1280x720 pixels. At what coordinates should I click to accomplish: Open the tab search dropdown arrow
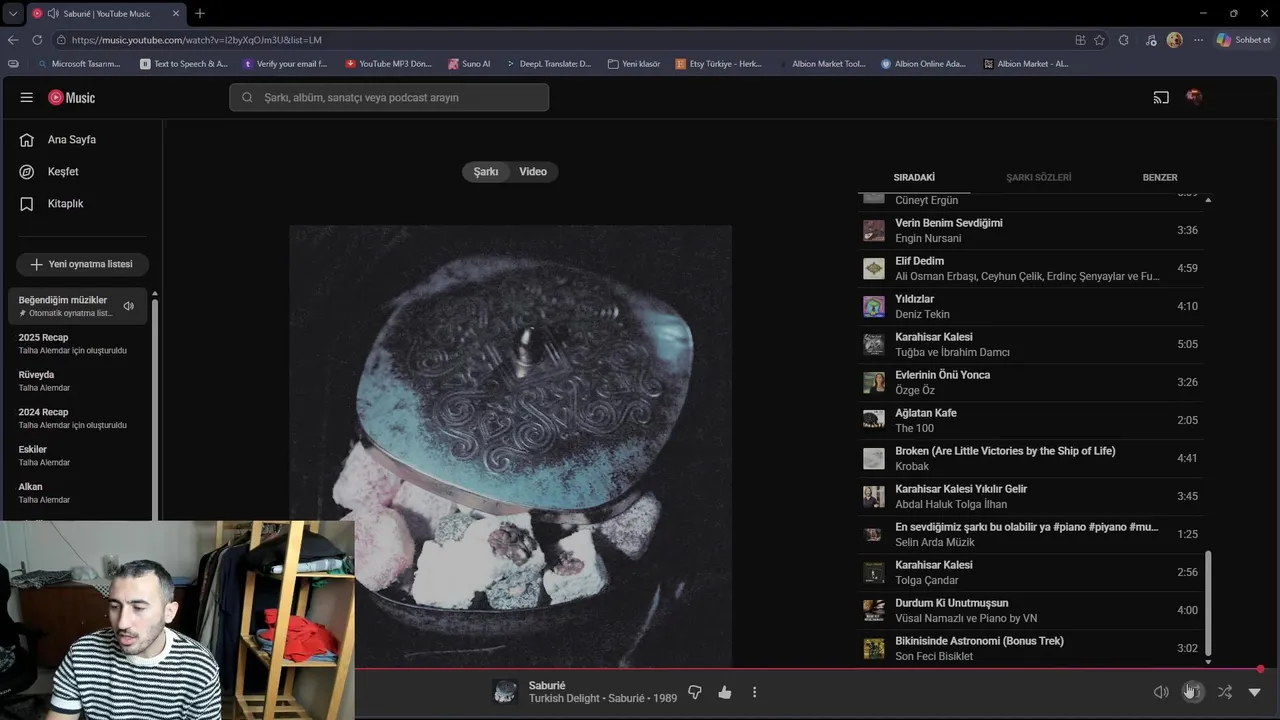pyautogui.click(x=13, y=14)
